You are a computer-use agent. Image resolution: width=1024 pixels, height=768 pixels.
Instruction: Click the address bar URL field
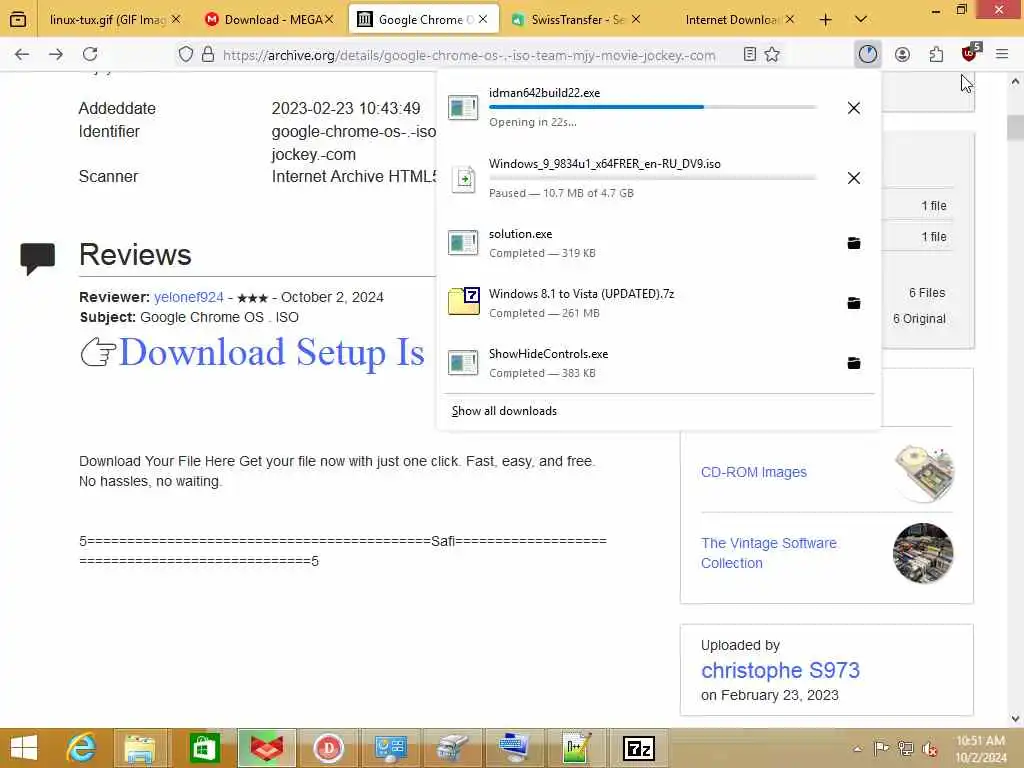(x=469, y=55)
